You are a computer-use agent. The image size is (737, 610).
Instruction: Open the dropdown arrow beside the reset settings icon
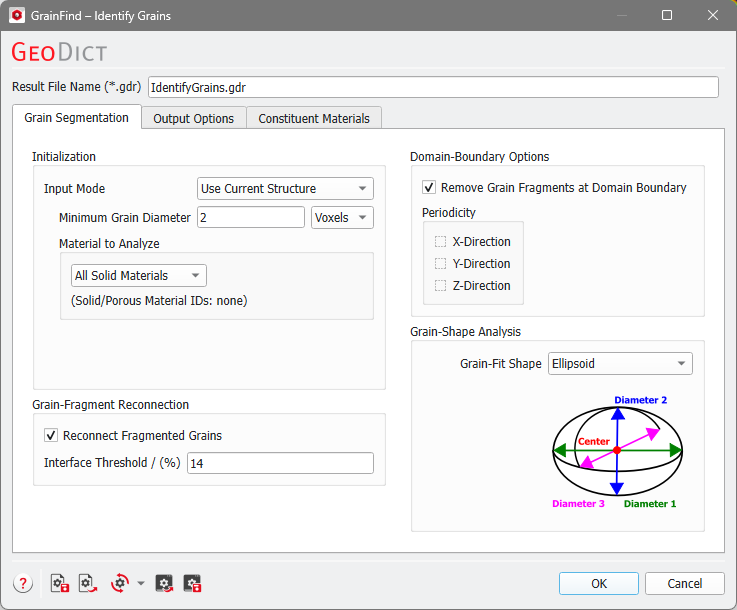141,584
